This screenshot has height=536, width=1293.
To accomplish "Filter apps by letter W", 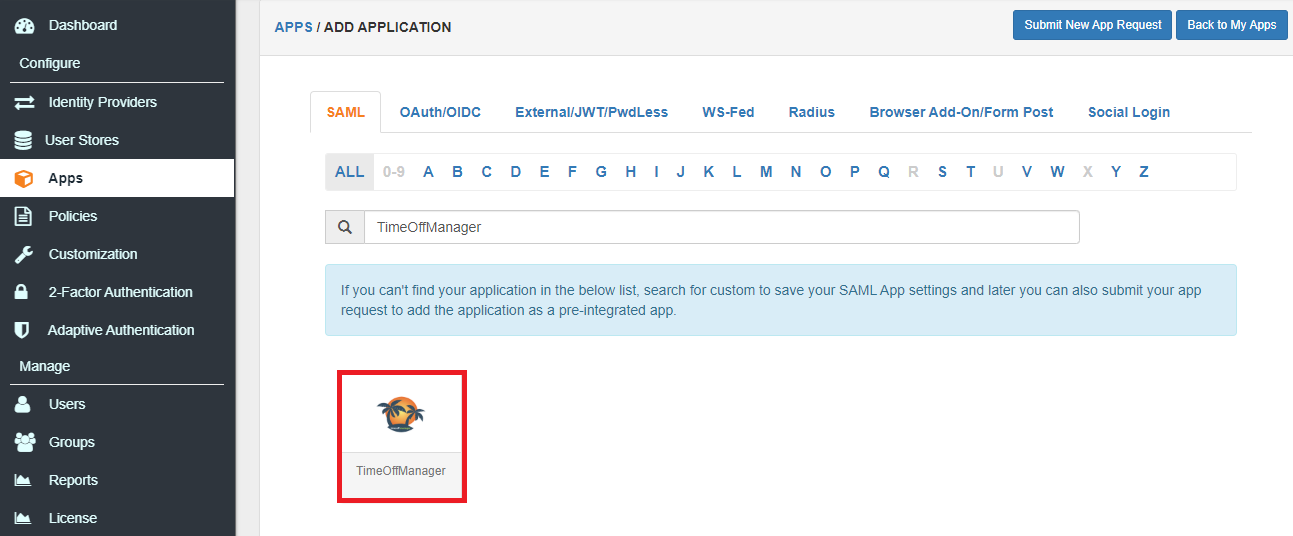I will [x=1057, y=172].
